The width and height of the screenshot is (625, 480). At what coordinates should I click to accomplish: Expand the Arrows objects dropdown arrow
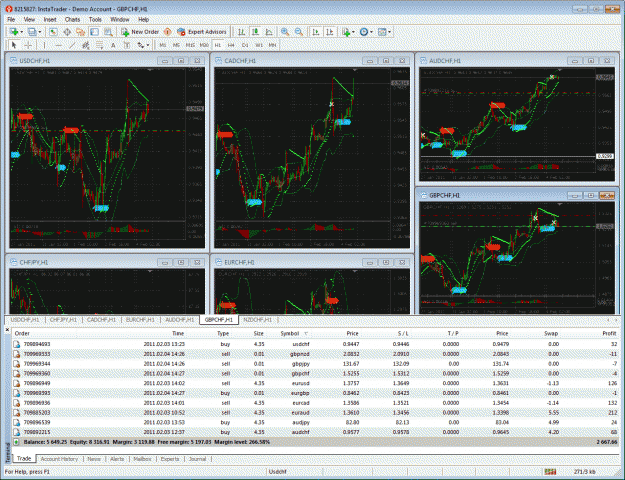point(148,45)
